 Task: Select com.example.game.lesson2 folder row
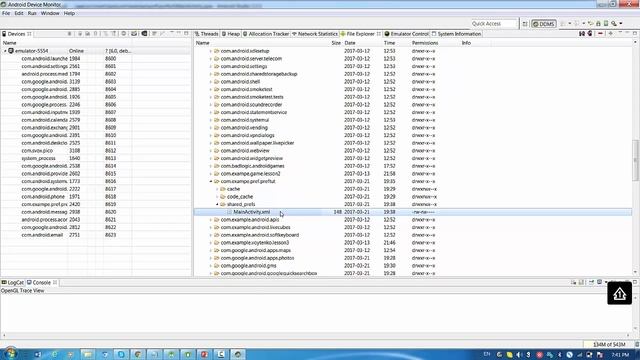pos(413,174)
